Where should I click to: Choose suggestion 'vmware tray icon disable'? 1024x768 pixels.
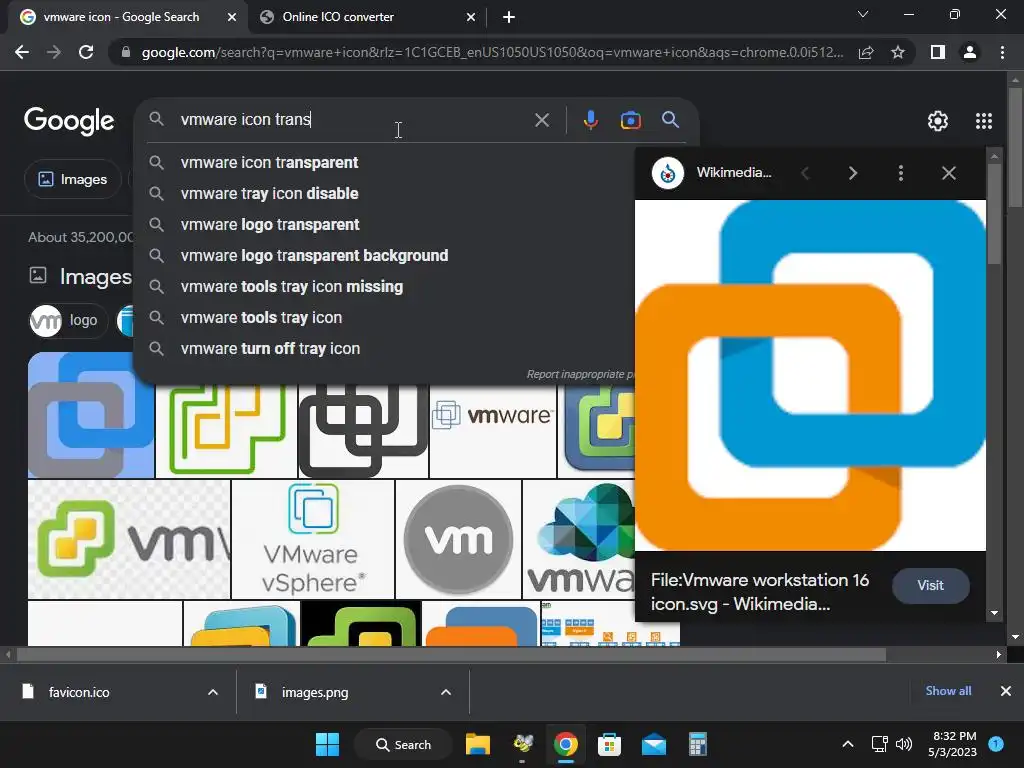tap(385, 193)
